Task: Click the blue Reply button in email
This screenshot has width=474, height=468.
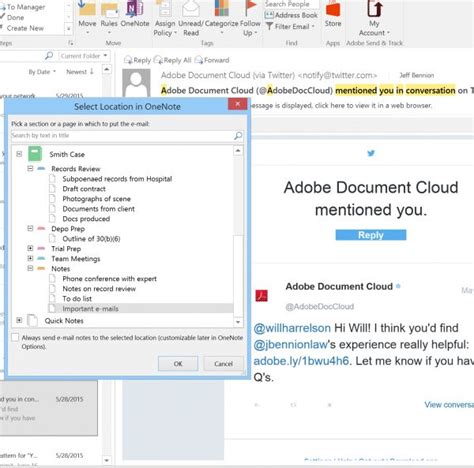Action: pos(371,235)
